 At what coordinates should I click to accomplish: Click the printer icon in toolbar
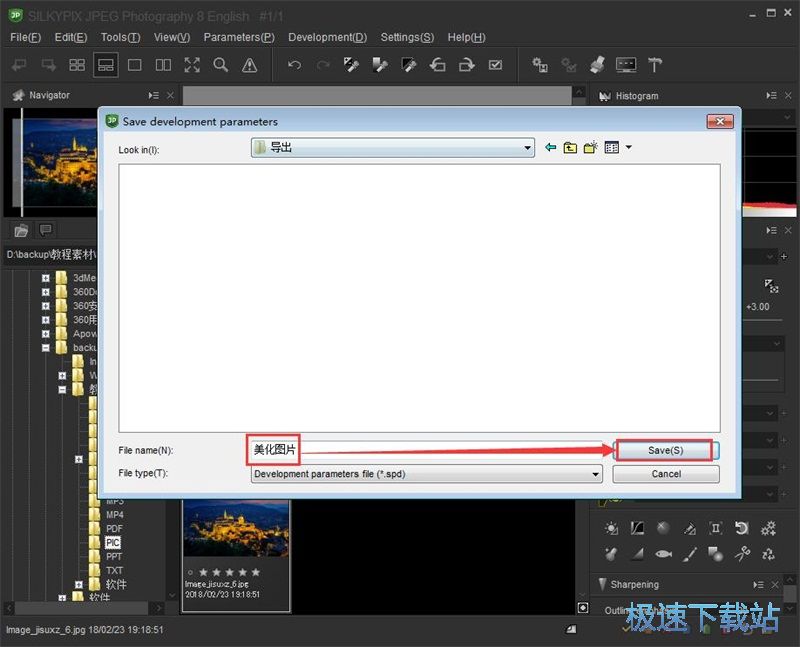pyautogui.click(x=597, y=65)
